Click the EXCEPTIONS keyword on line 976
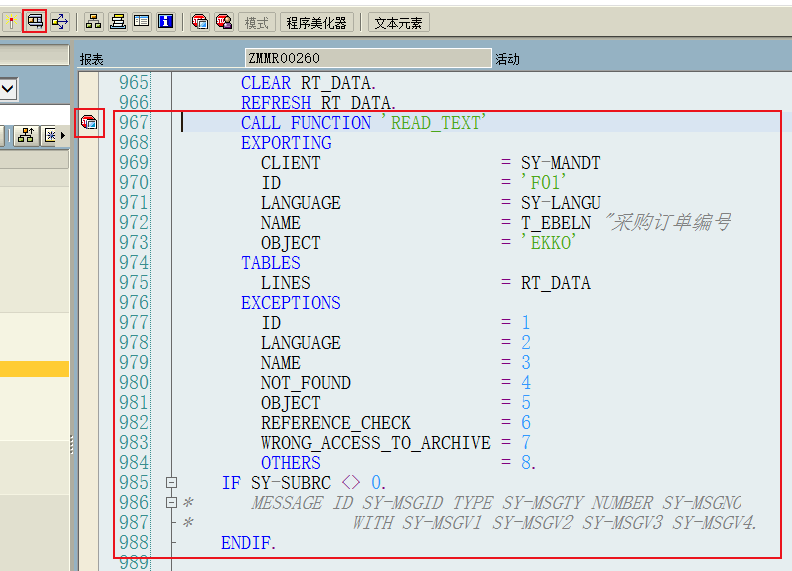The width and height of the screenshot is (792, 571). coord(290,303)
